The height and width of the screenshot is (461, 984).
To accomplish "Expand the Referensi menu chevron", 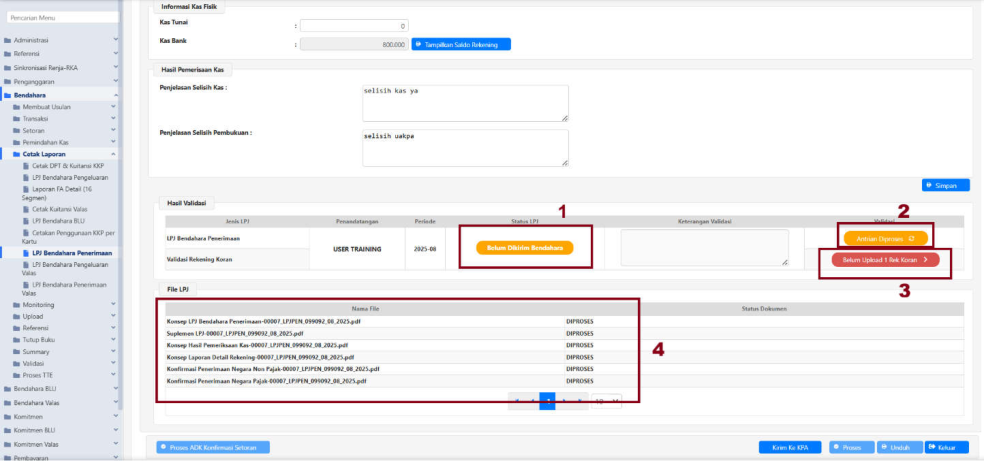I will pyautogui.click(x=115, y=54).
